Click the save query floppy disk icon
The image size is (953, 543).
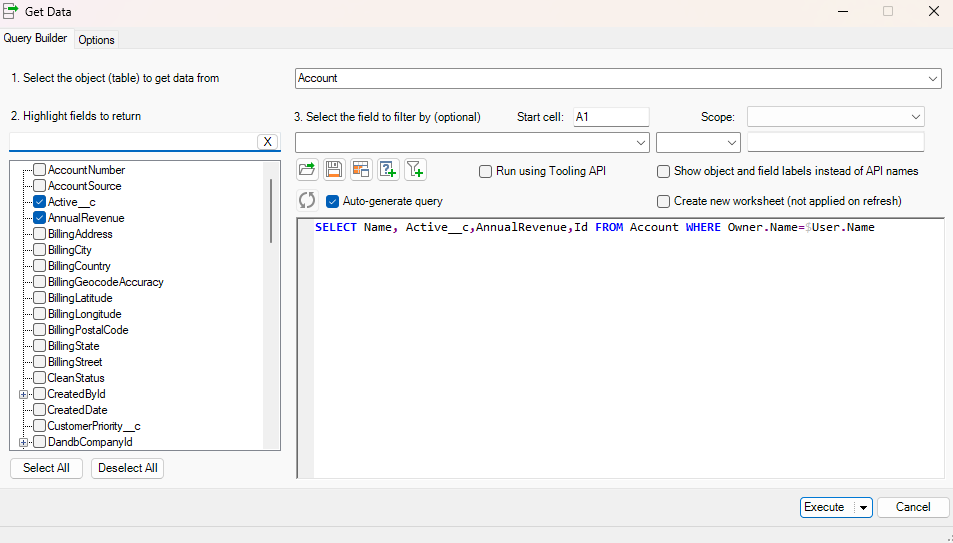pyautogui.click(x=334, y=170)
